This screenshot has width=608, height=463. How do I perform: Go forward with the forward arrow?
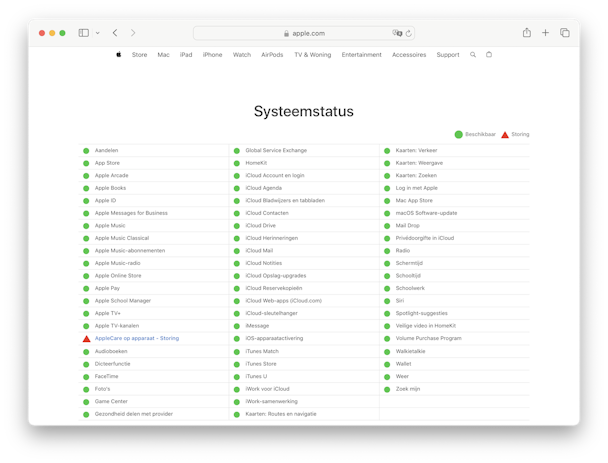(133, 33)
